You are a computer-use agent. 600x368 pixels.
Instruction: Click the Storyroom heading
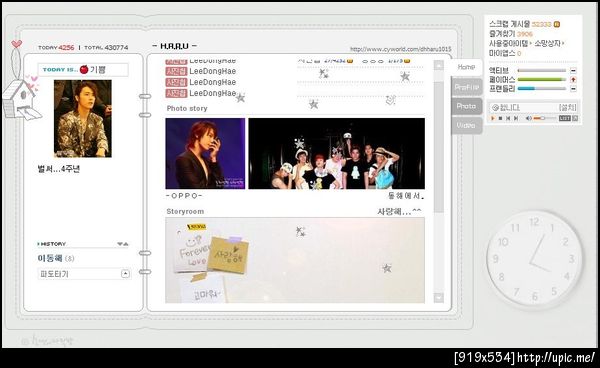[185, 211]
